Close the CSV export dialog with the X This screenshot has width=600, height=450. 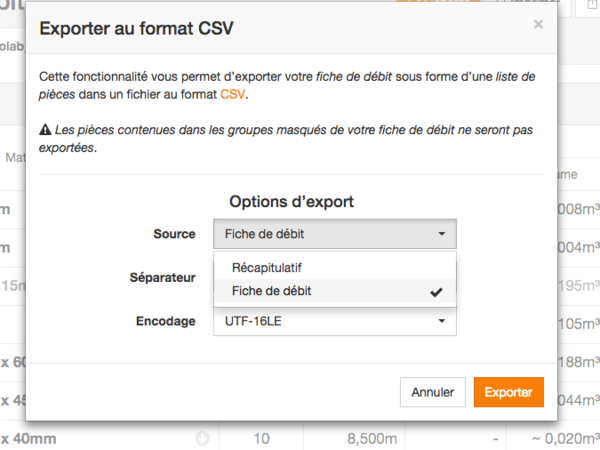(x=538, y=25)
